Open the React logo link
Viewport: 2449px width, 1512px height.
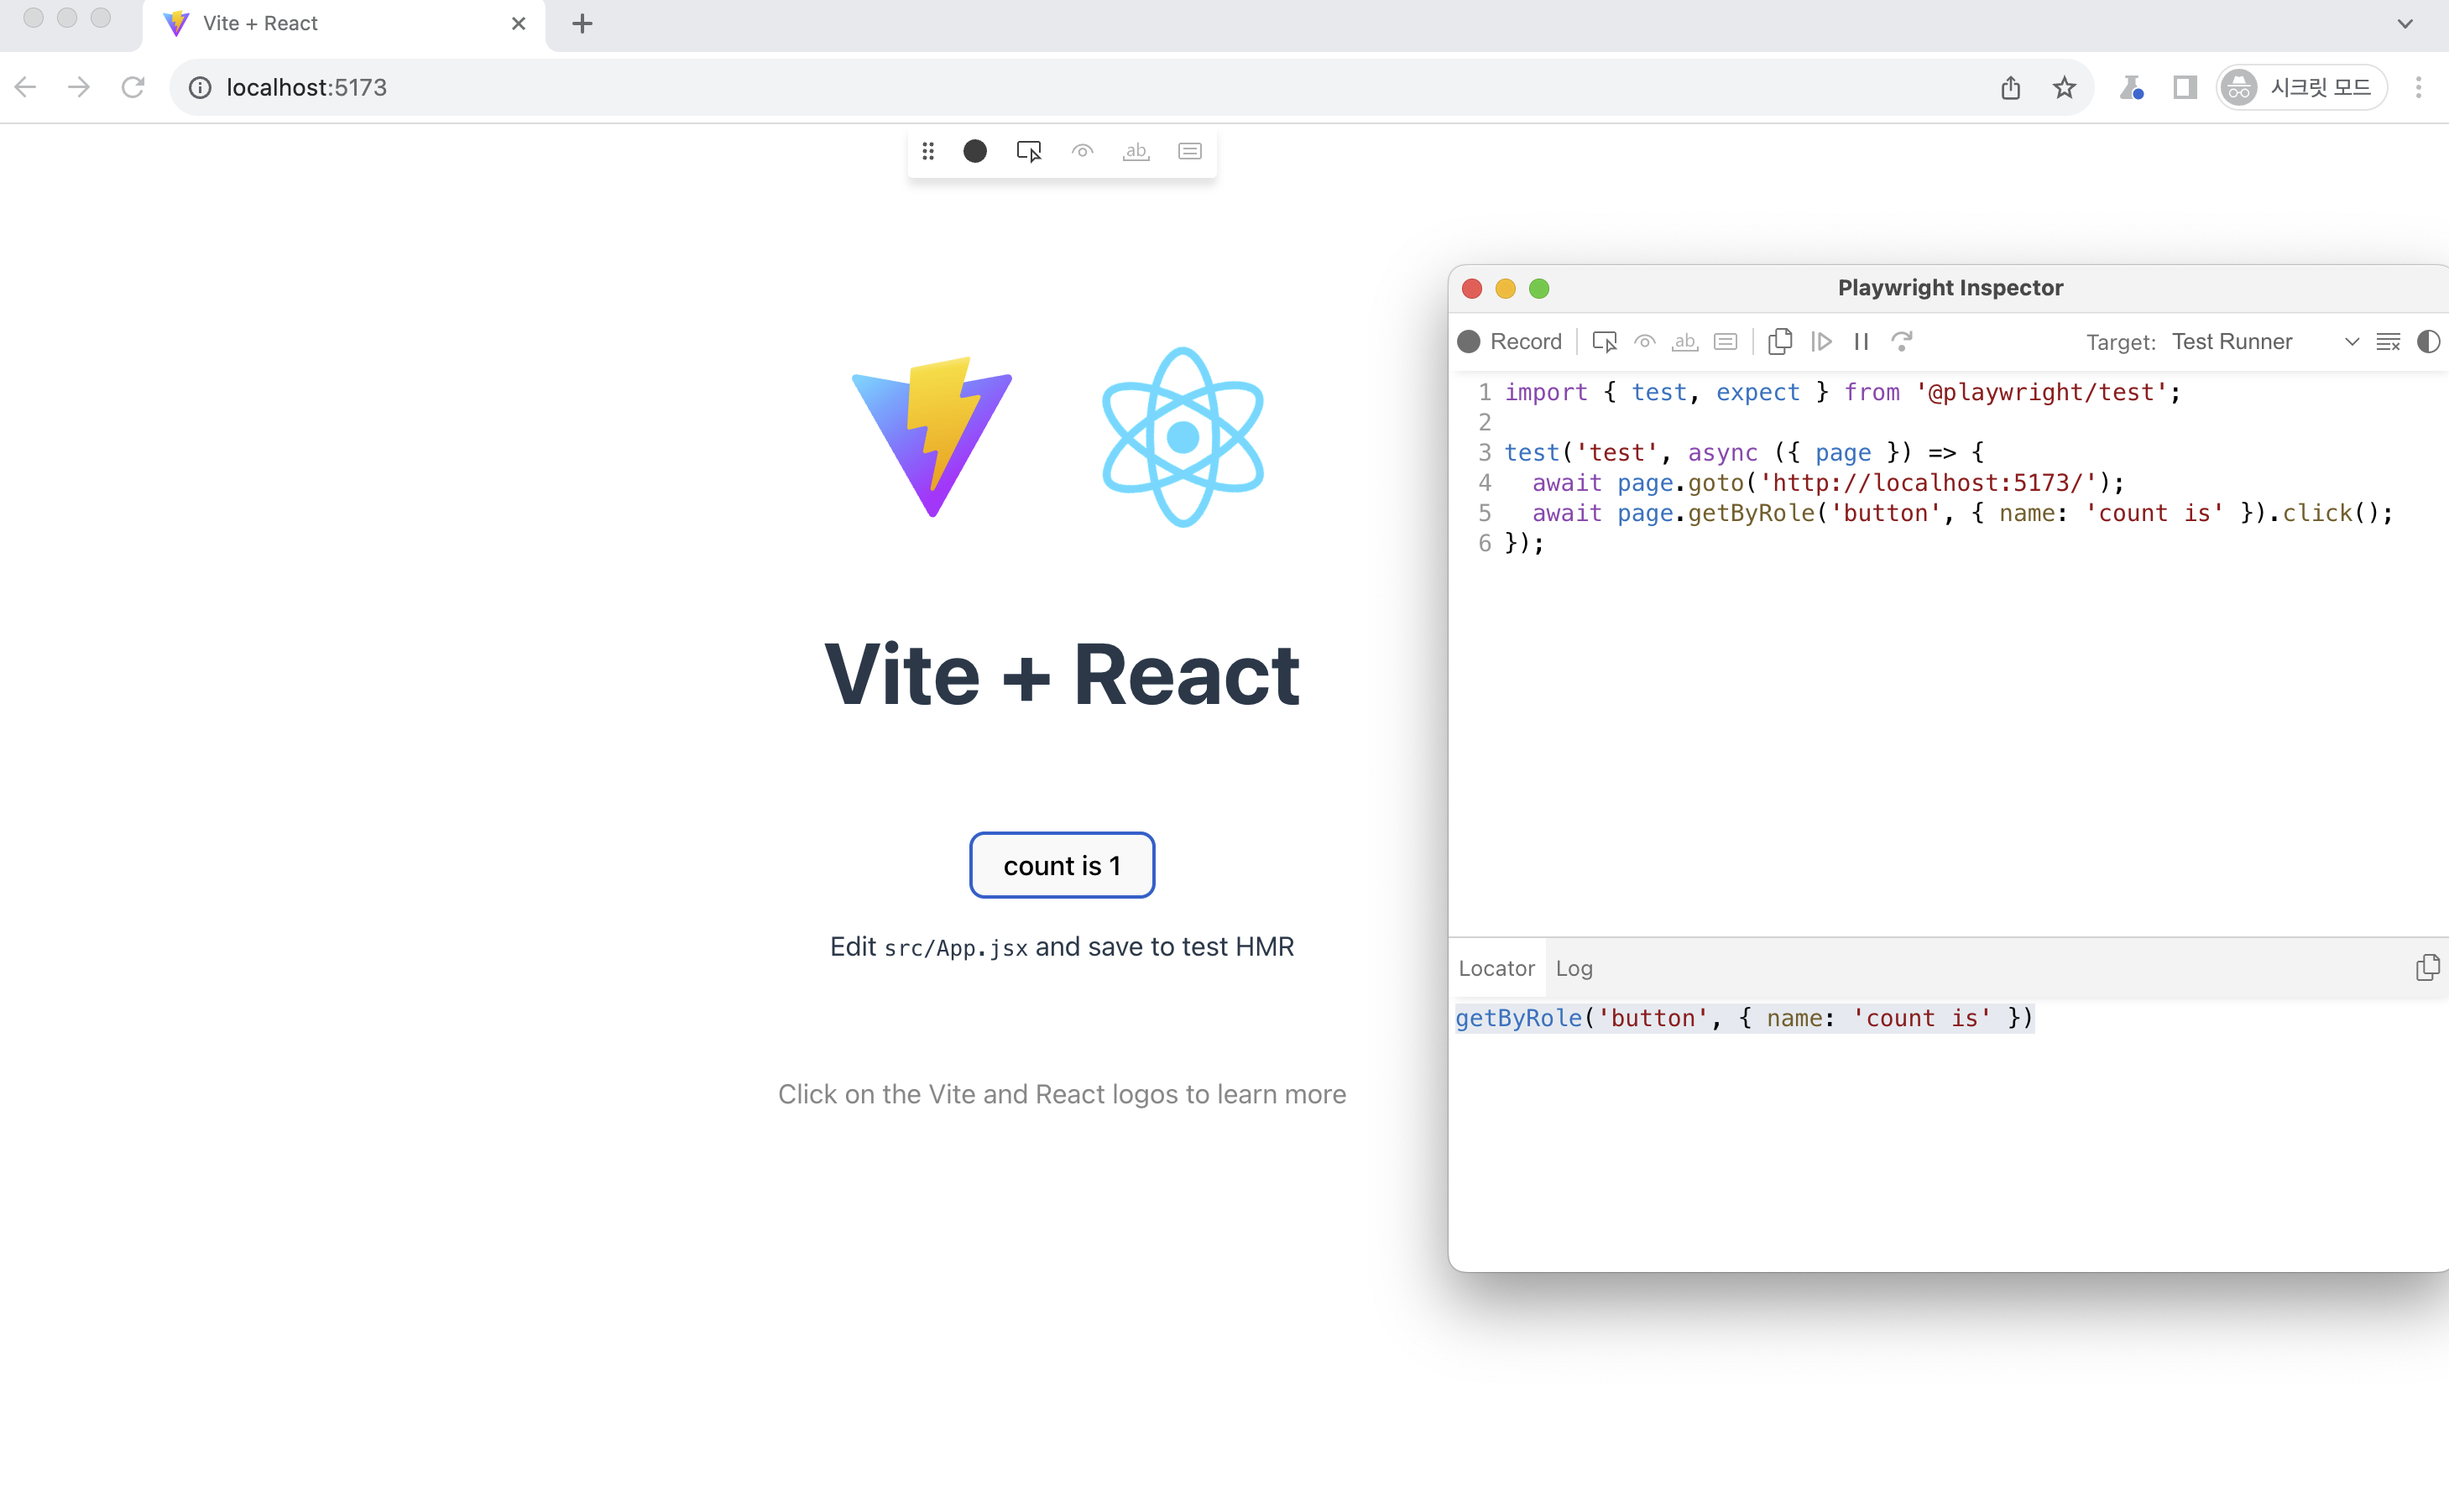click(x=1183, y=436)
